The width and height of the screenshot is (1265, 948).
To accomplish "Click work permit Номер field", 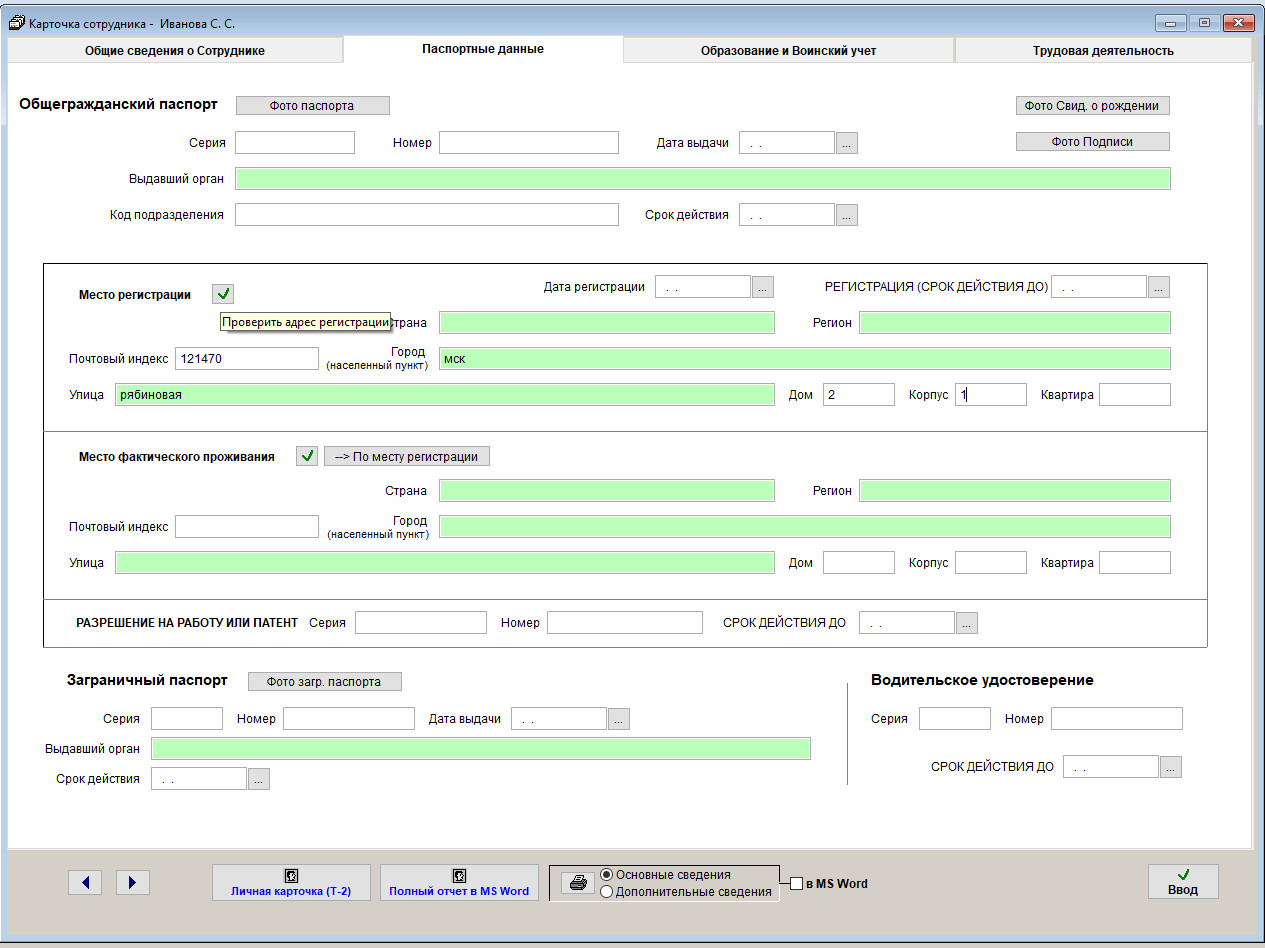I will [x=625, y=623].
